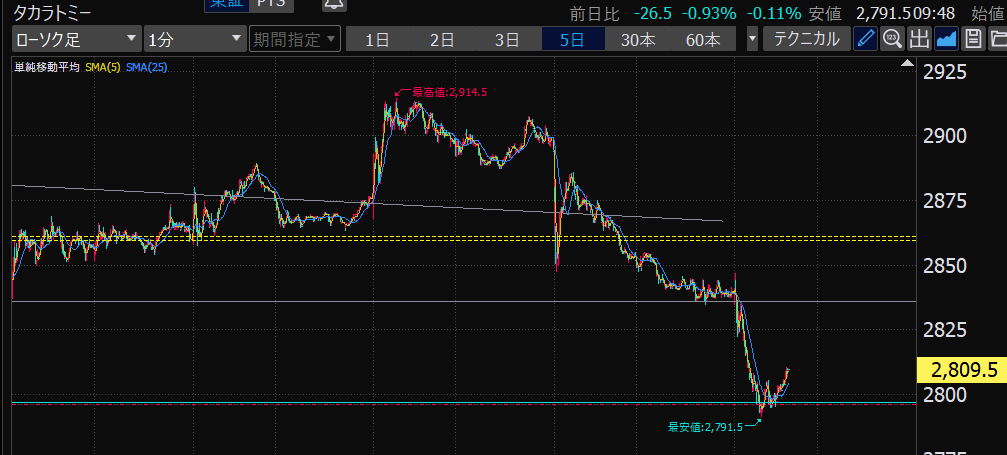Open the ローソク足 chart type dropdown
1007x455 pixels.
tap(76, 40)
